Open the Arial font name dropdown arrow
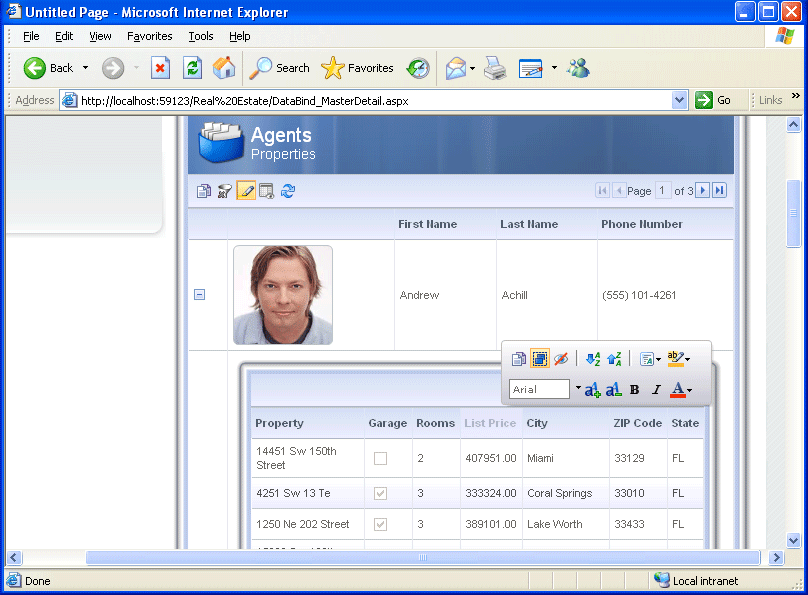The height and width of the screenshot is (595, 808). coord(578,387)
